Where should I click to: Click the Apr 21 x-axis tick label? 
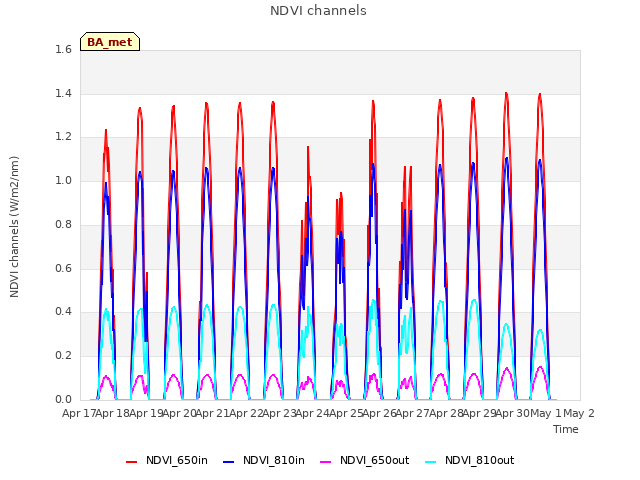(x=212, y=413)
